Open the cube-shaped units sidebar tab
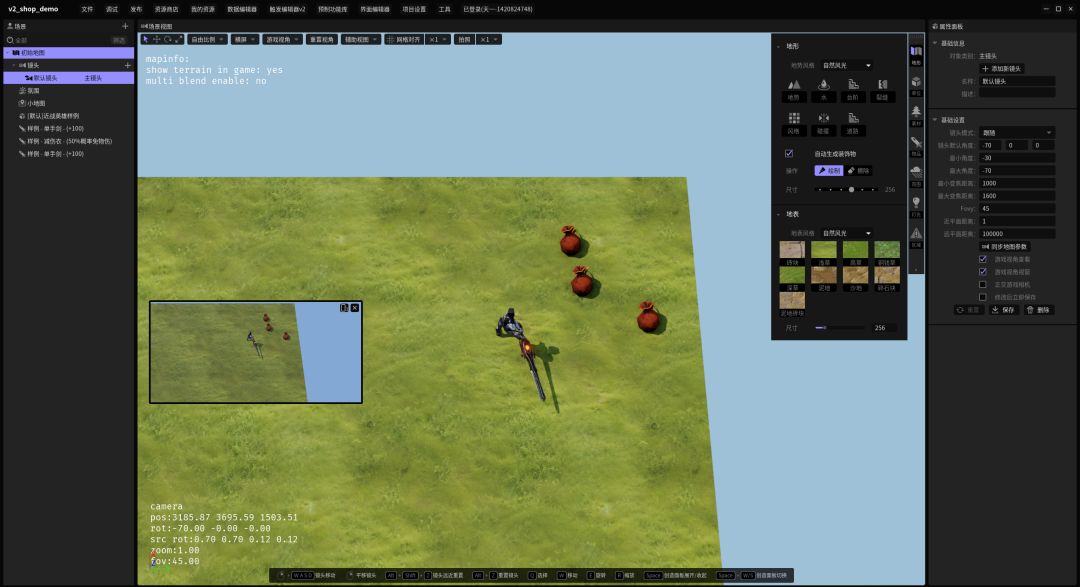 916,85
